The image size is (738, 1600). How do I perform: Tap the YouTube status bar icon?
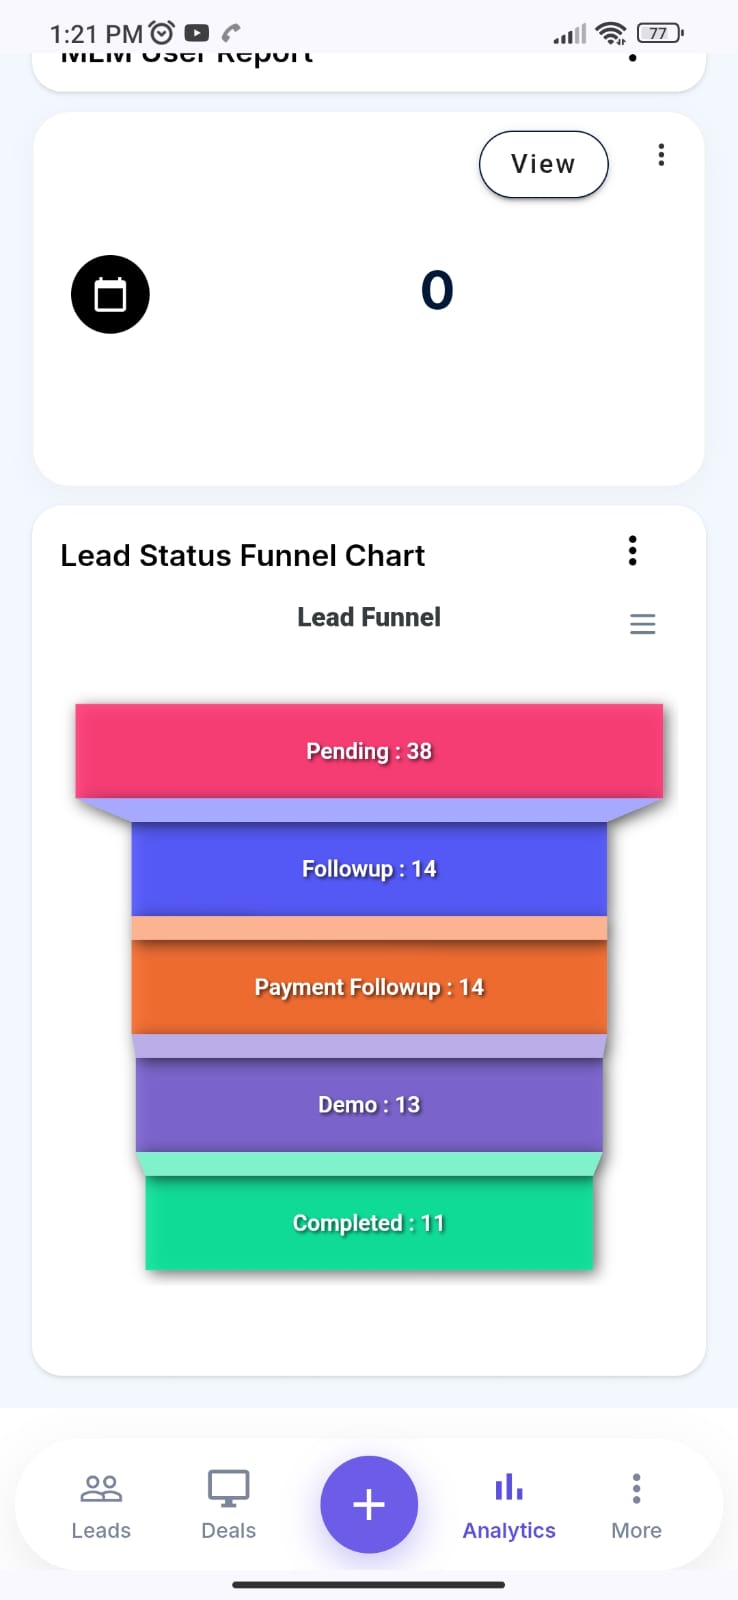197,33
